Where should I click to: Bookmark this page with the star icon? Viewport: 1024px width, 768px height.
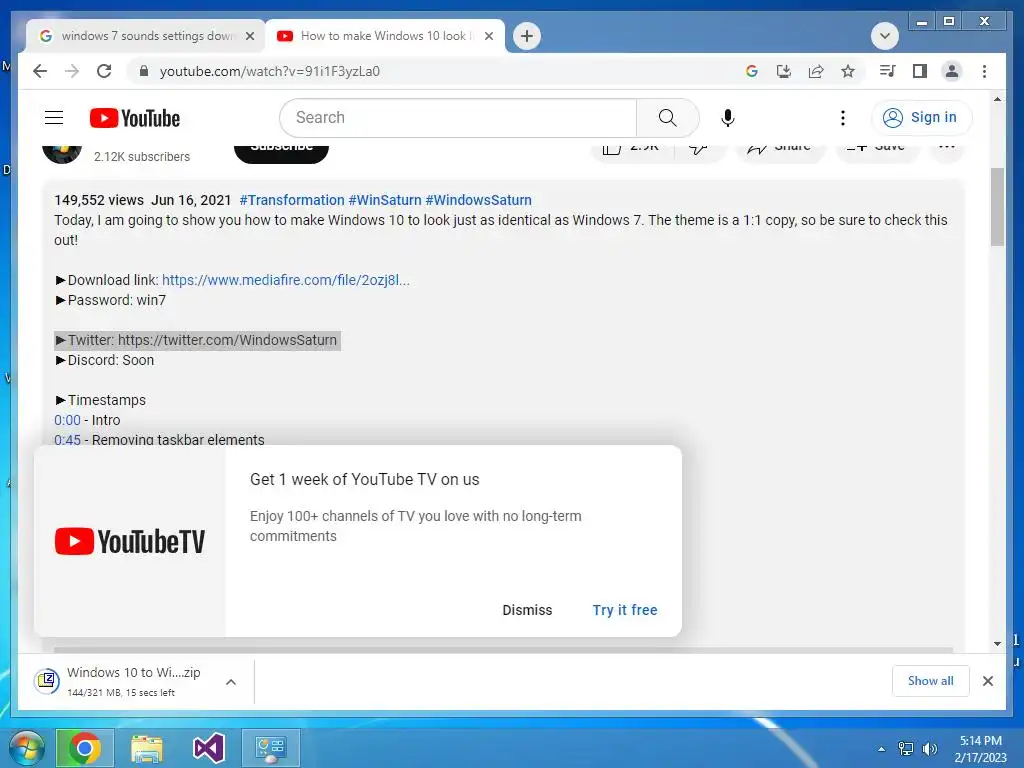848,71
